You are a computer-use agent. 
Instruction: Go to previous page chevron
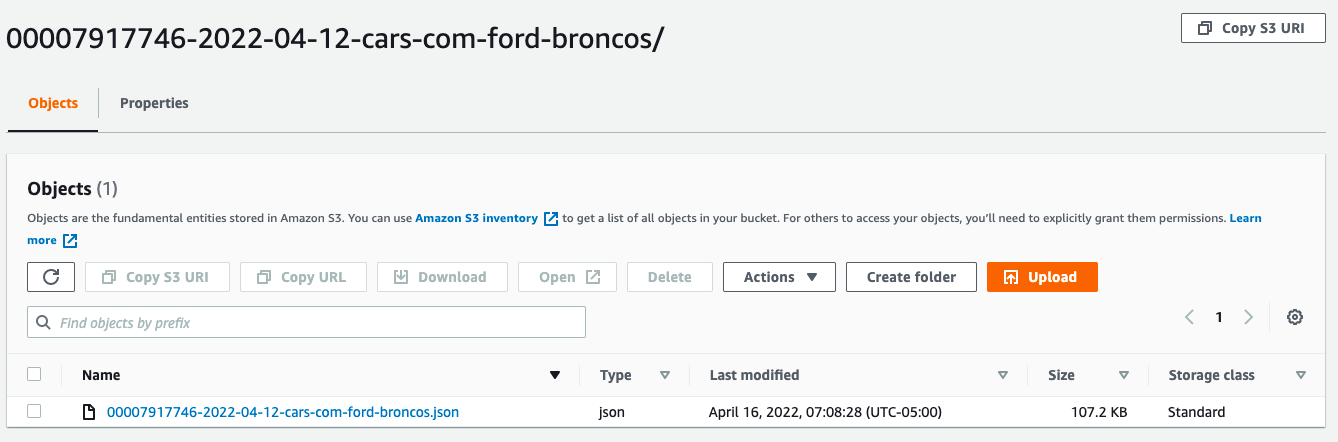pos(1190,317)
